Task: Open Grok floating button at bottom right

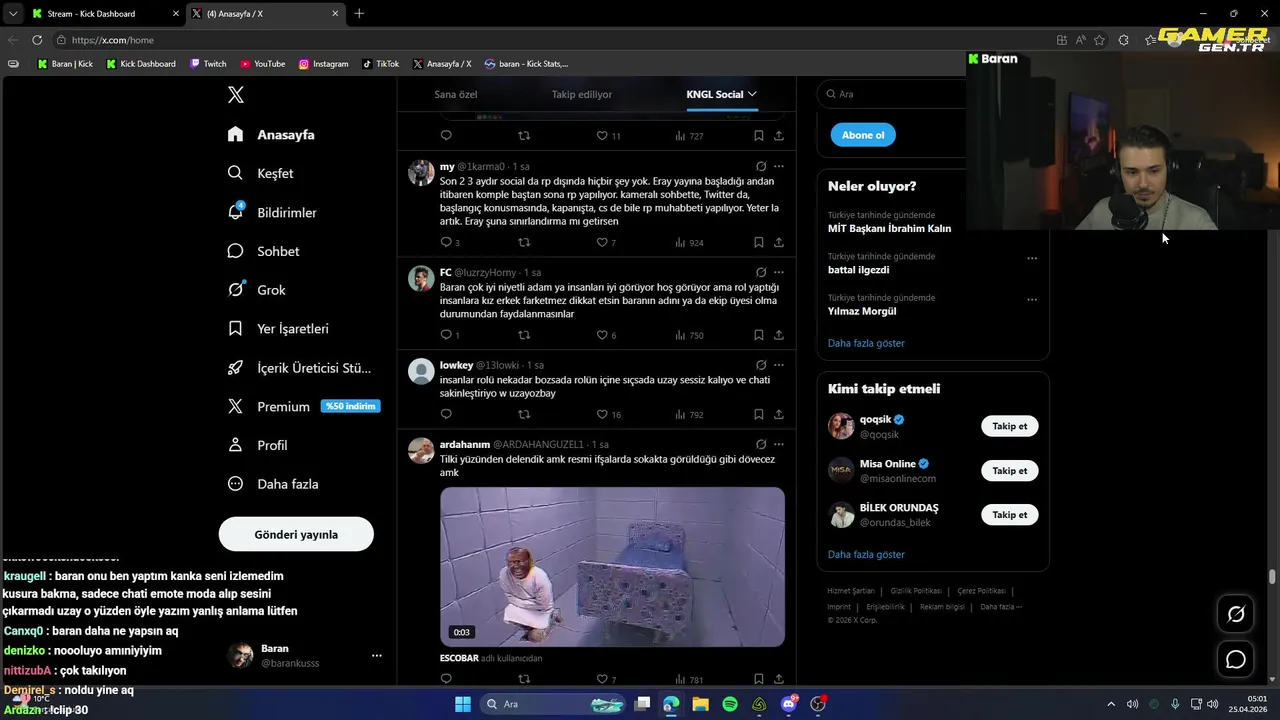Action: [x=1236, y=614]
